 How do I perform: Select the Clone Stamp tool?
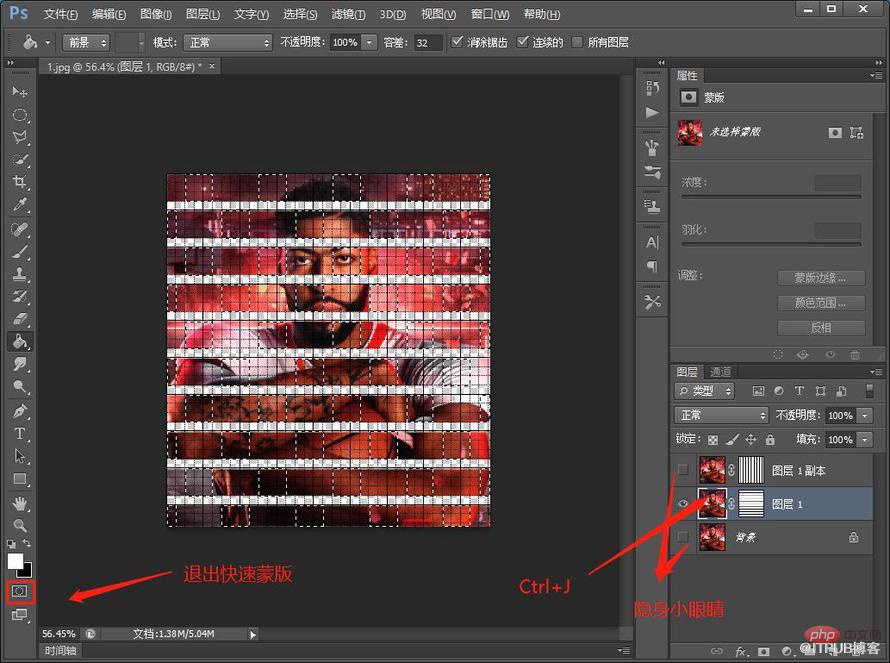point(19,274)
